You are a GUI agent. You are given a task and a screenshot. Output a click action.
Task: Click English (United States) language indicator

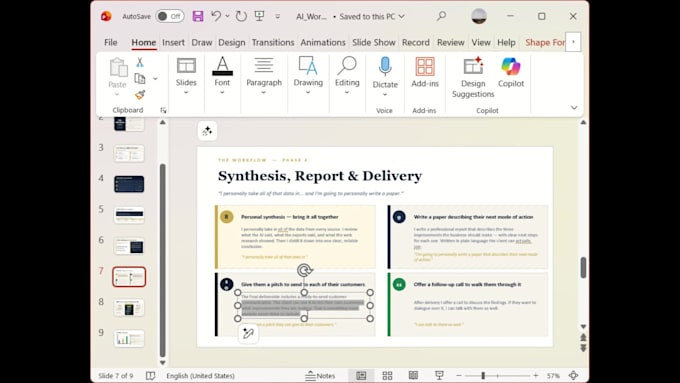click(x=200, y=376)
